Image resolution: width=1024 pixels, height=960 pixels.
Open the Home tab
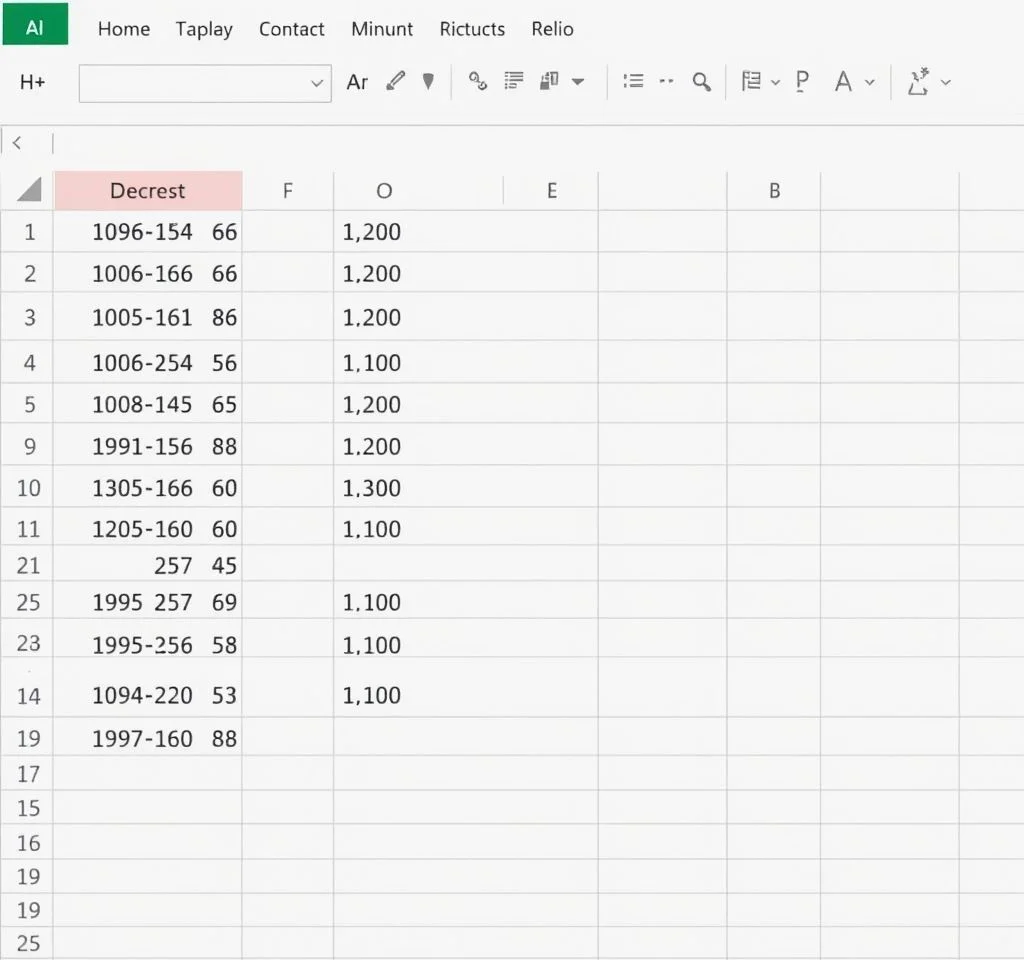coord(124,29)
